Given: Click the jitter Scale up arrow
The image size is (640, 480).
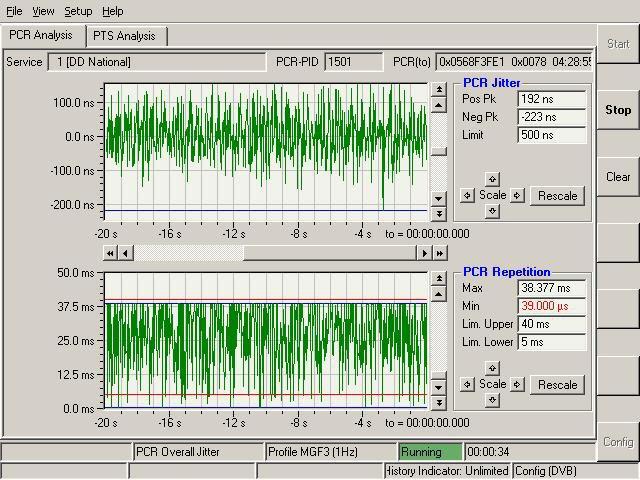Looking at the screenshot, I should coord(492,179).
